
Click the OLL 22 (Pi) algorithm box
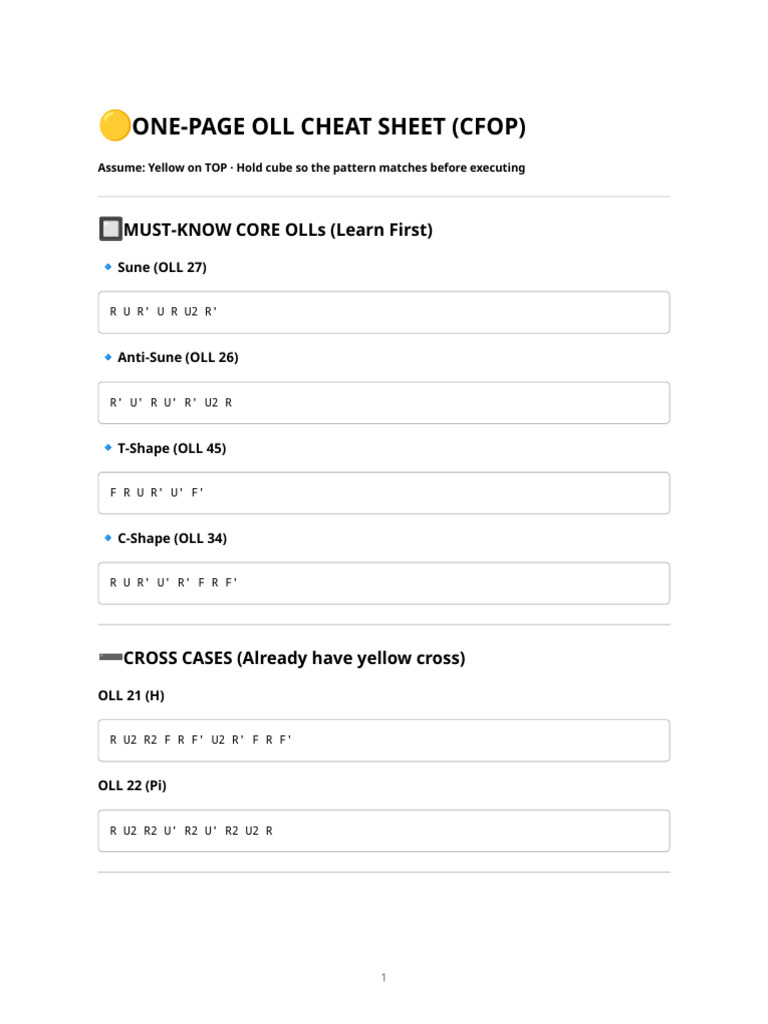[384, 830]
